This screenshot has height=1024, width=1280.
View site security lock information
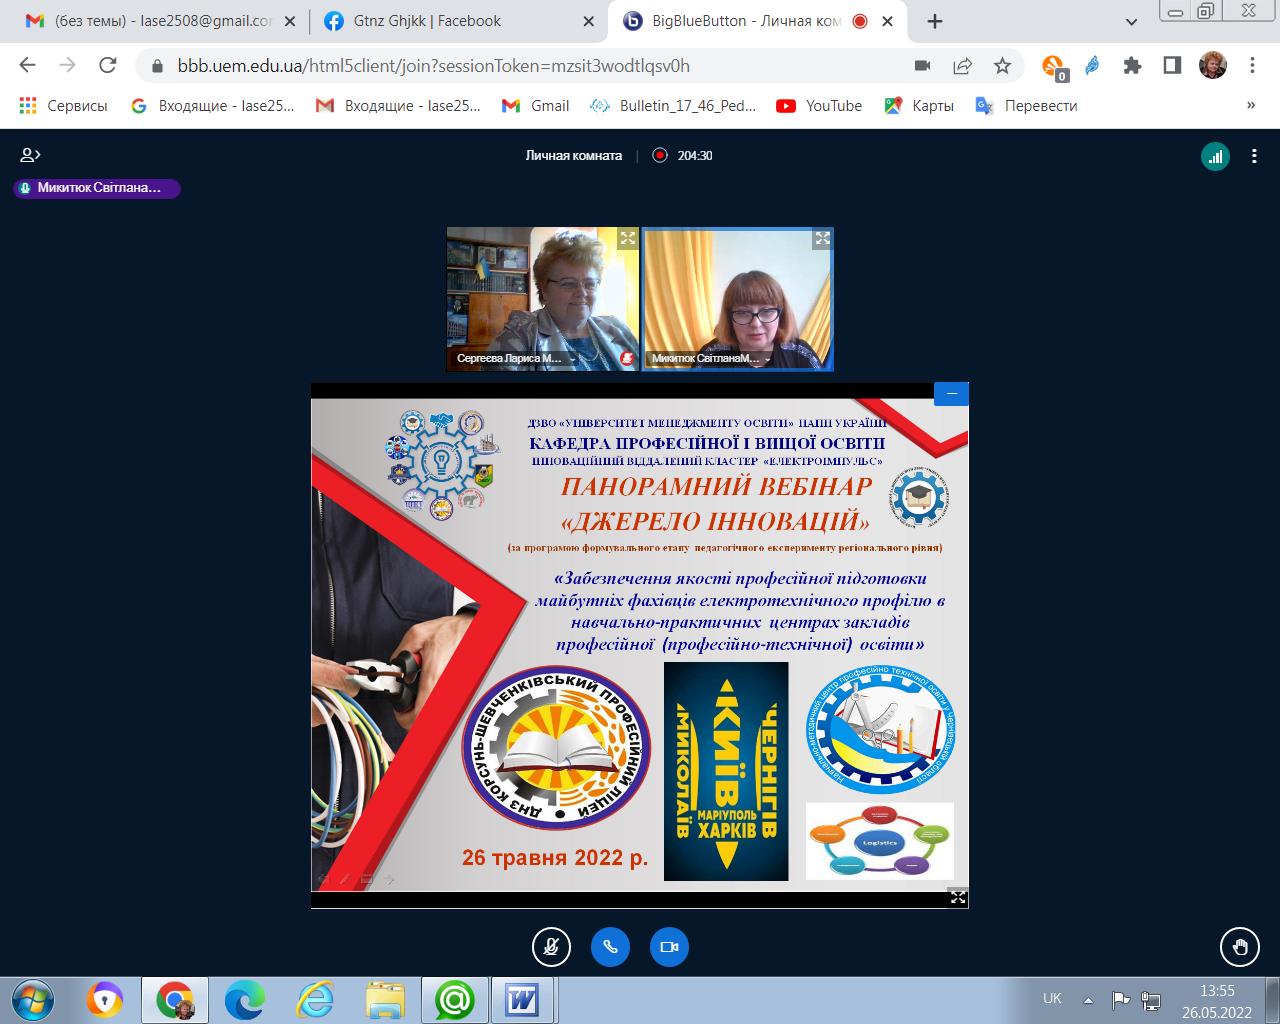(156, 66)
